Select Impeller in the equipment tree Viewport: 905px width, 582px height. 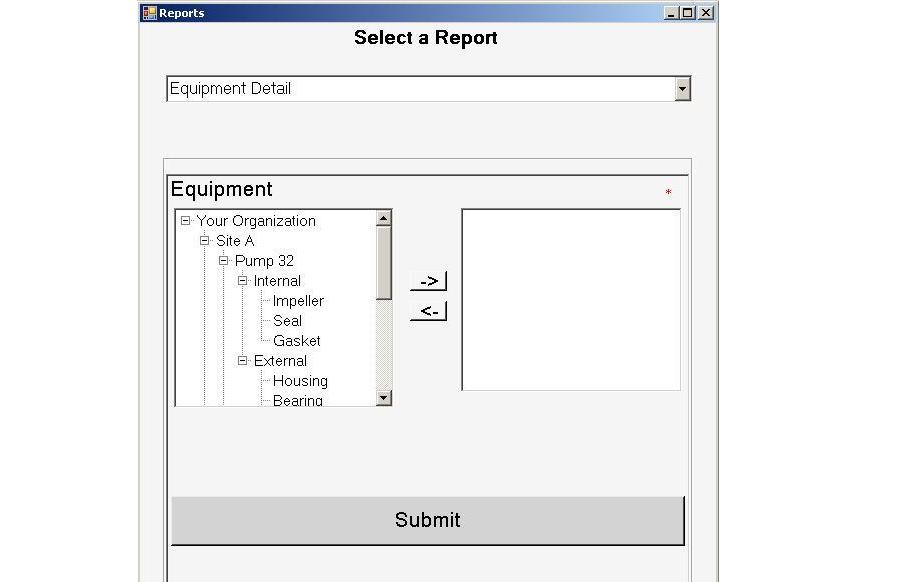pos(298,301)
